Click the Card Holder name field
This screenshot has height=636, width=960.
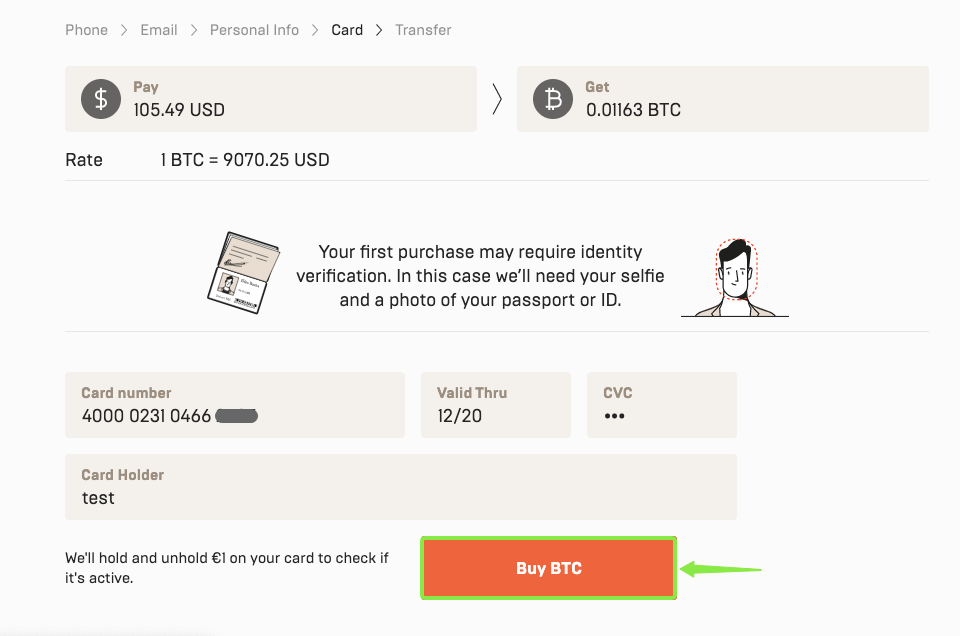click(400, 487)
